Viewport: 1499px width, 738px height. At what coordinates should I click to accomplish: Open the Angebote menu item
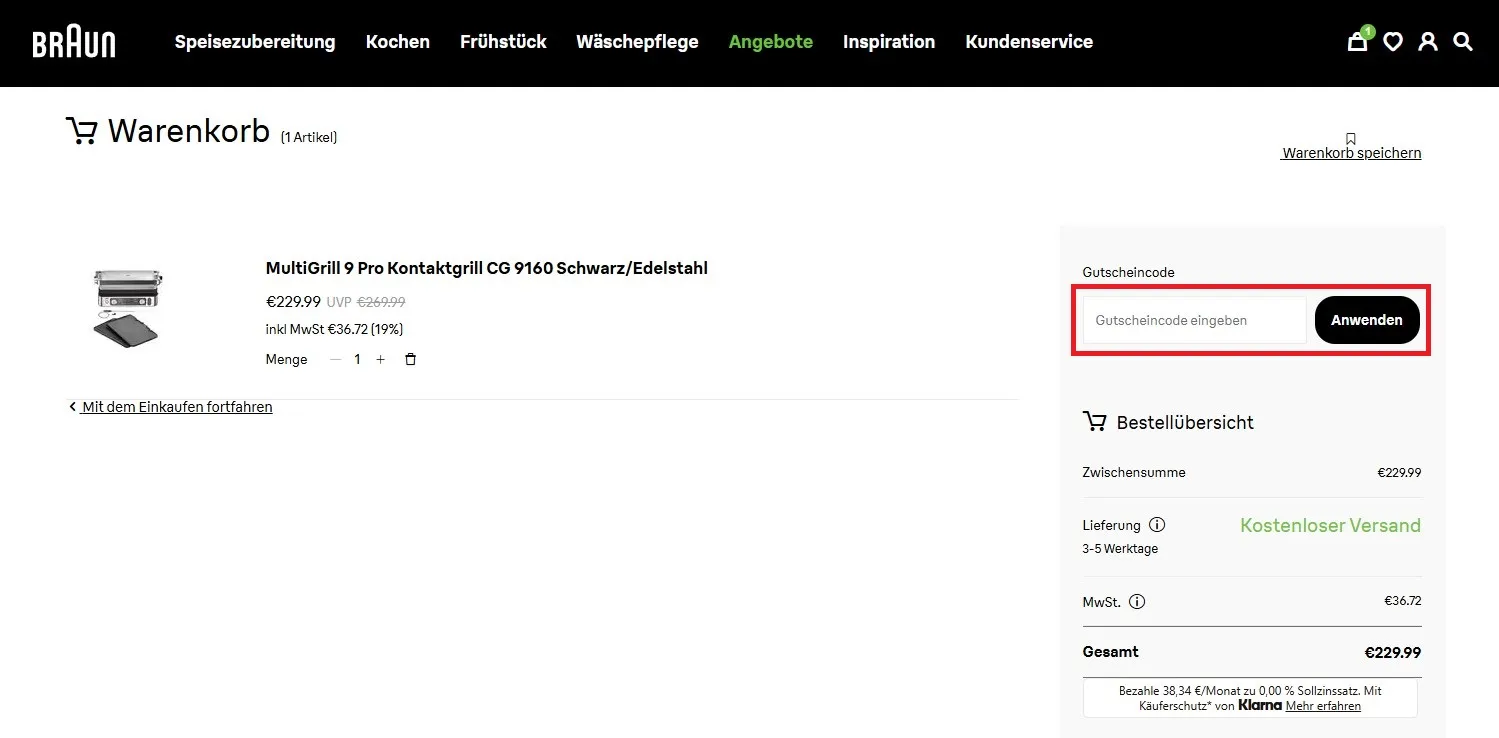pos(770,42)
